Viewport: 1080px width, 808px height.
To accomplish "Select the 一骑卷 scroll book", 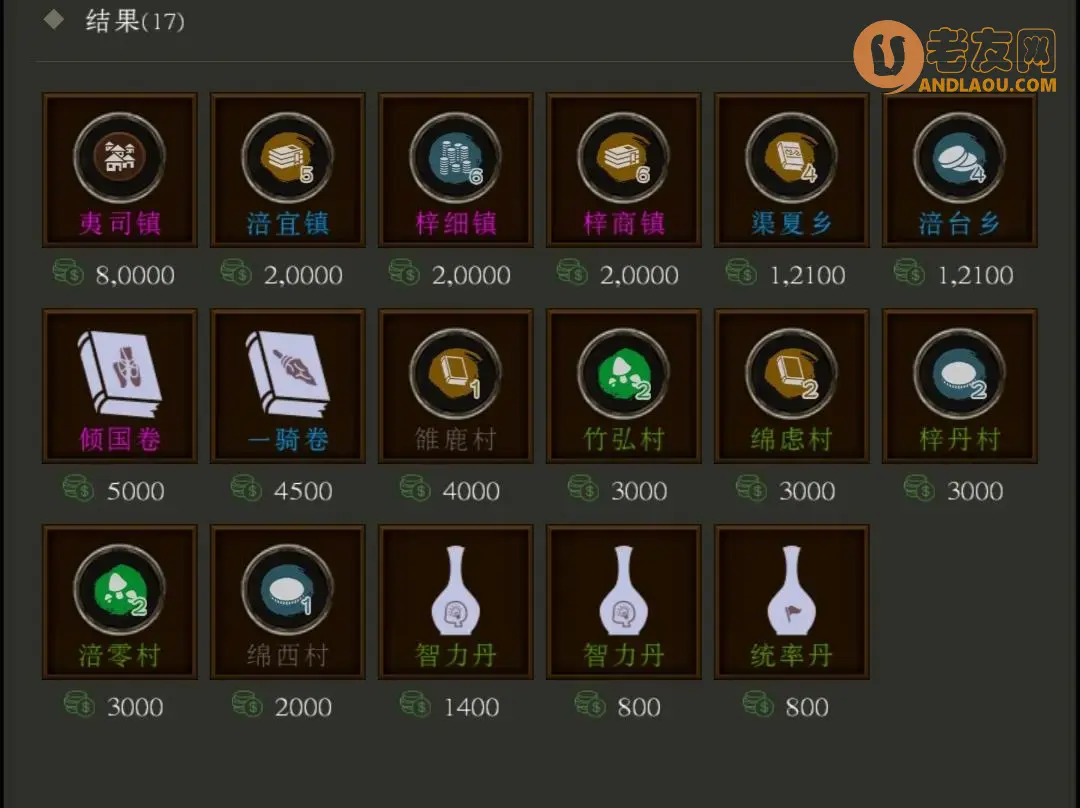I will click(288, 386).
